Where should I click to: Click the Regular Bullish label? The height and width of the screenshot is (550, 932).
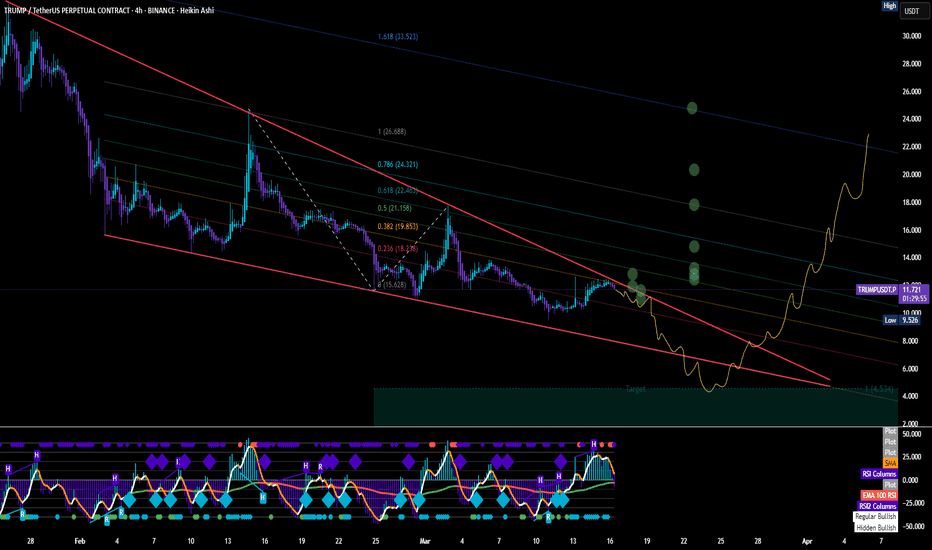[876, 517]
